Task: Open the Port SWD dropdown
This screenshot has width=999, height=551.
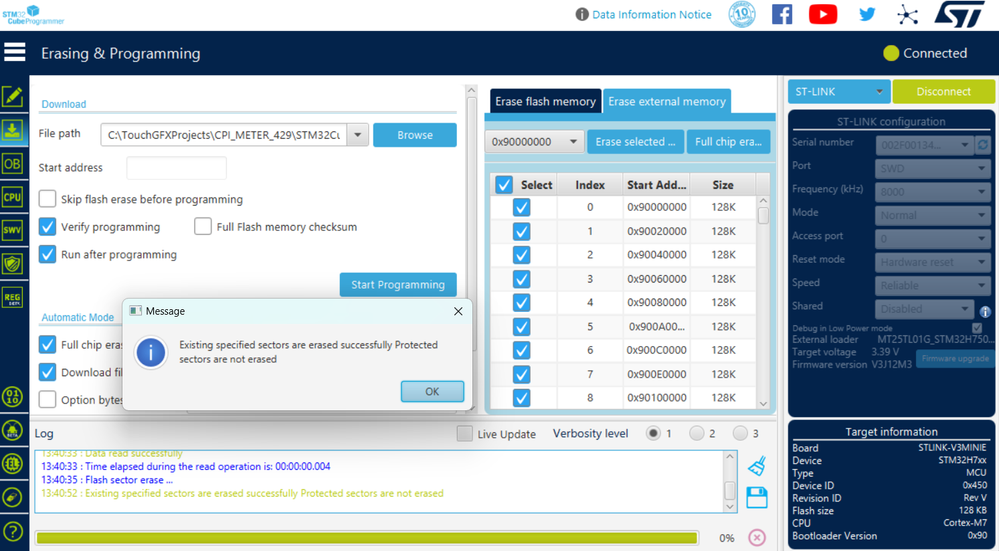Action: coord(933,168)
